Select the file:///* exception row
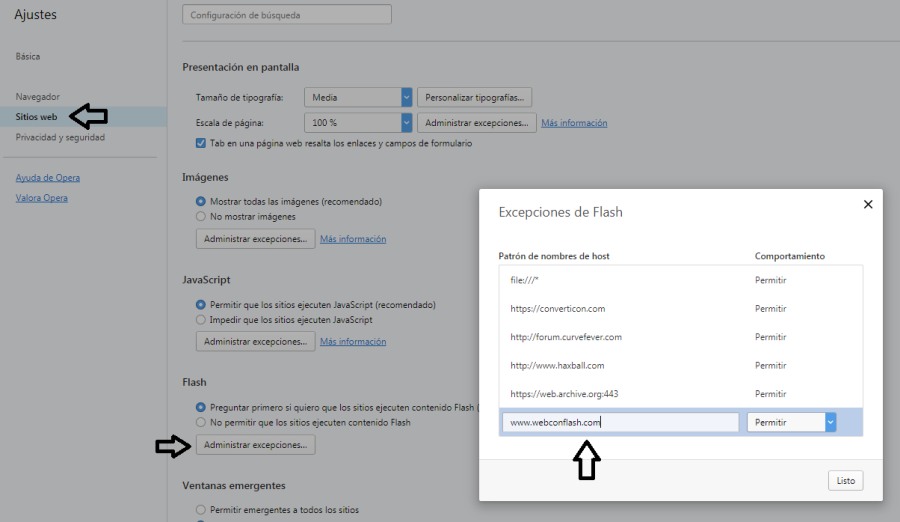 point(681,280)
